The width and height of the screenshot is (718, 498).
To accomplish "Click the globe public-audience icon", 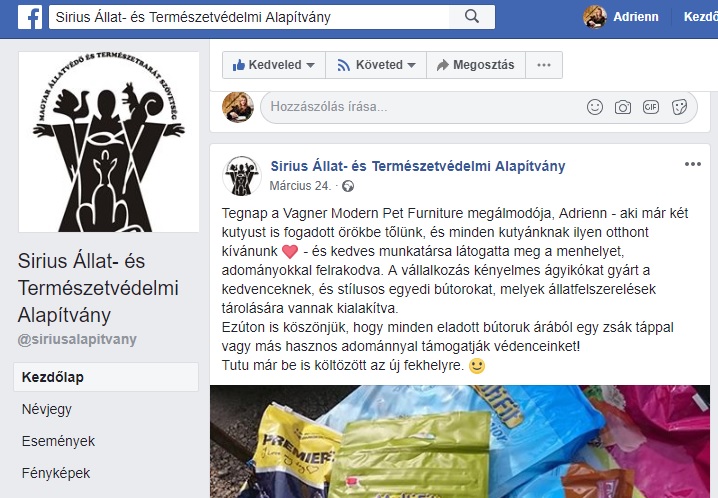I will [x=348, y=186].
